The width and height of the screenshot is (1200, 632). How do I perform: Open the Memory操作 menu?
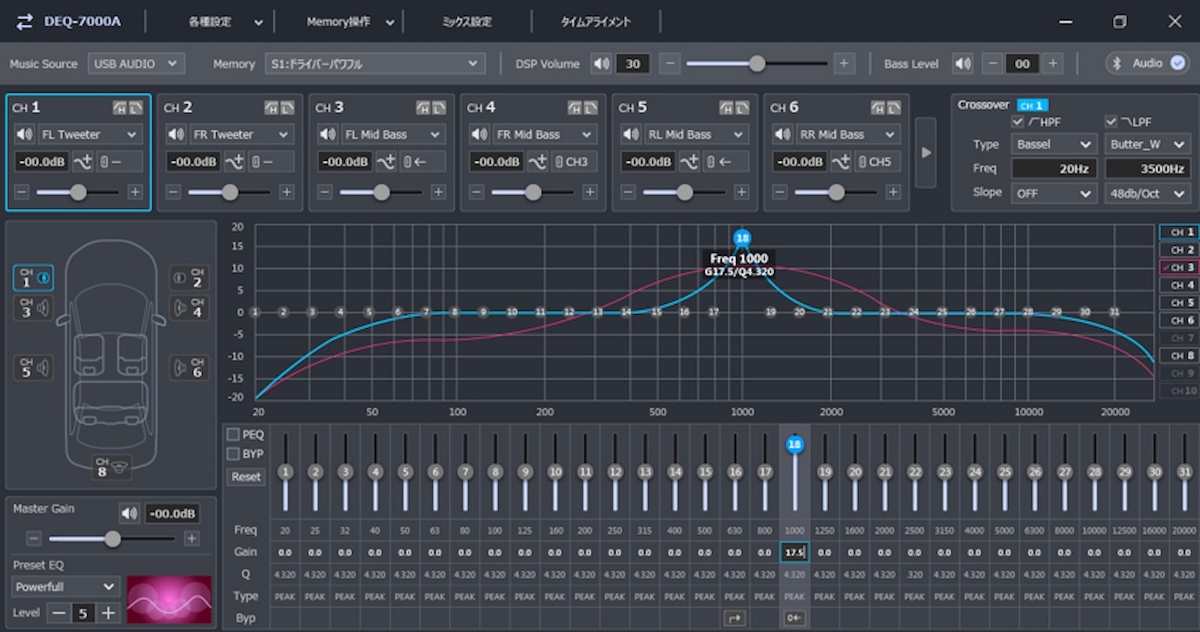coord(349,21)
